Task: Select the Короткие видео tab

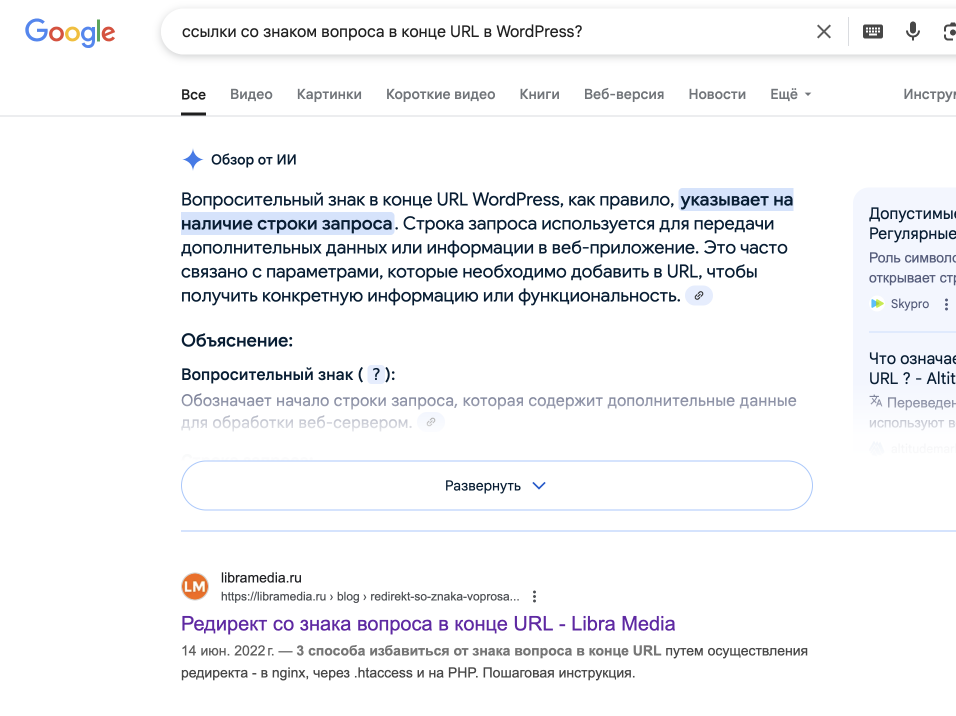Action: point(440,95)
